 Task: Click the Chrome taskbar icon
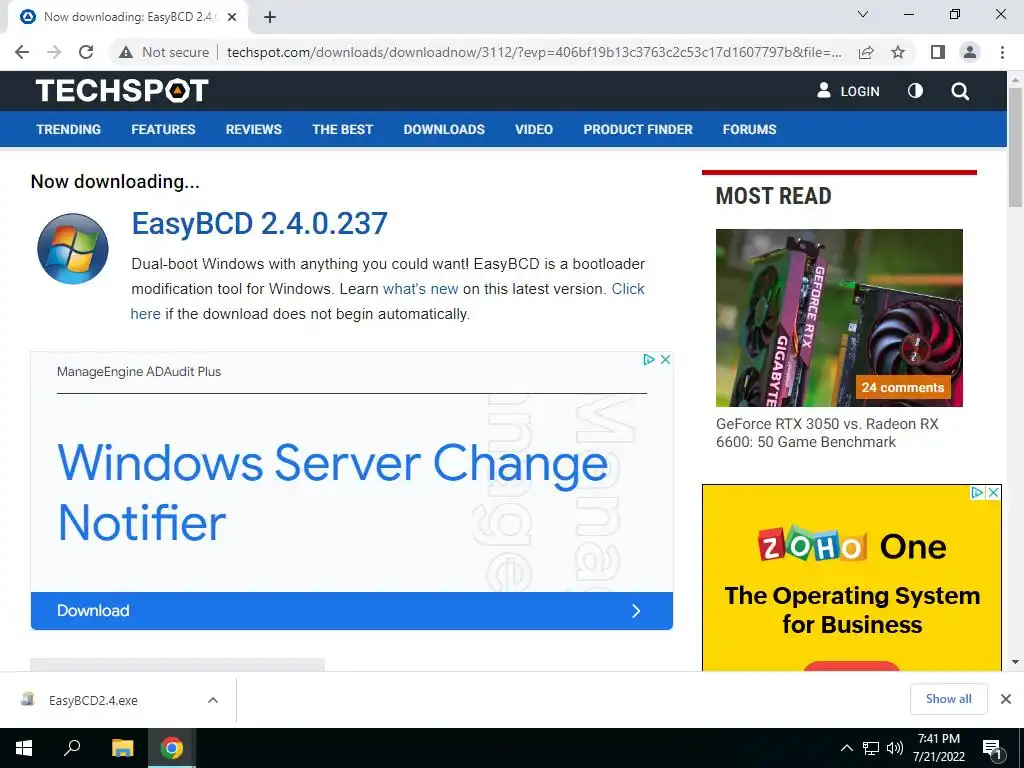click(x=172, y=748)
